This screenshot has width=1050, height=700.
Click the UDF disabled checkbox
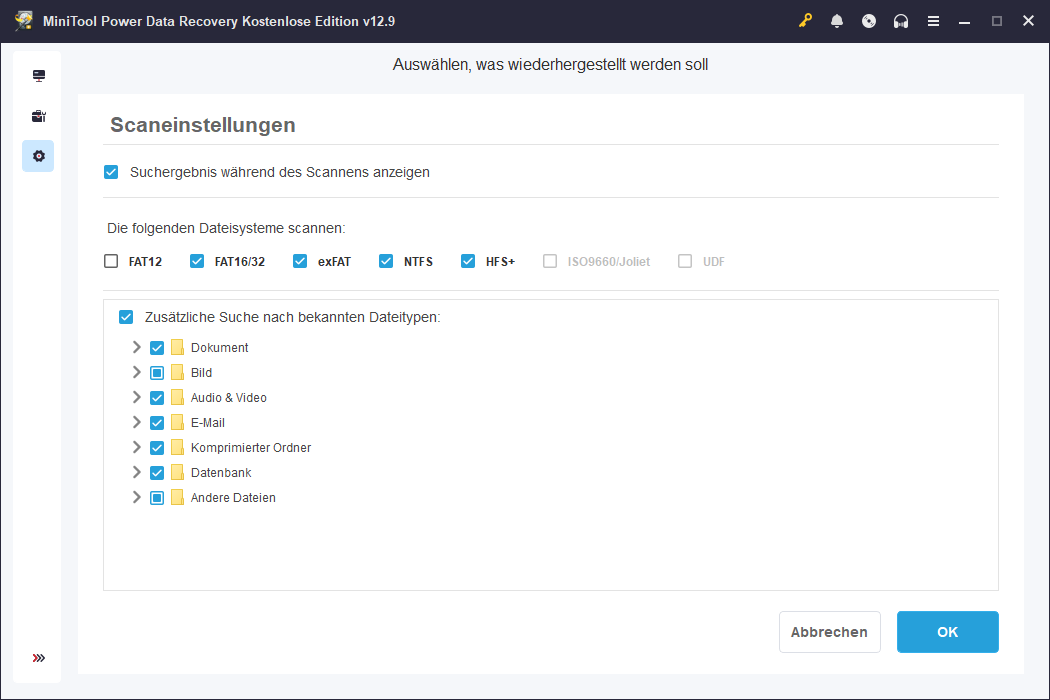684,261
